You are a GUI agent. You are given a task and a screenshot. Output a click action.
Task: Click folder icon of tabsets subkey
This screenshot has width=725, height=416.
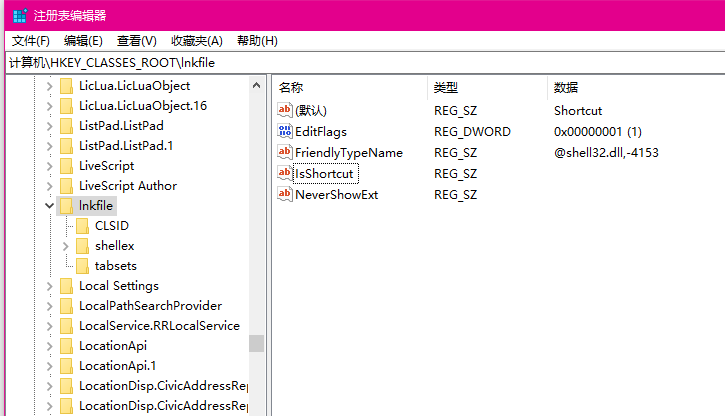(x=83, y=266)
